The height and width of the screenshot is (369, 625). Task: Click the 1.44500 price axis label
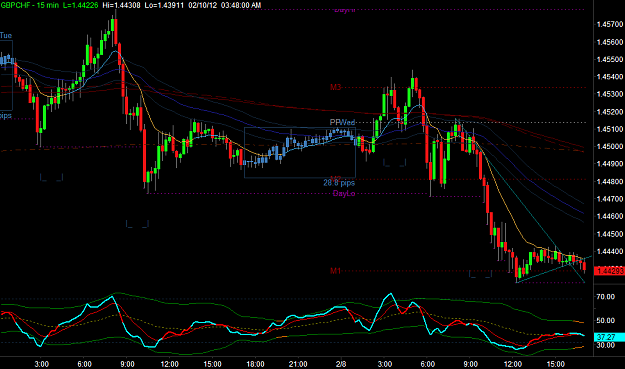[609, 234]
